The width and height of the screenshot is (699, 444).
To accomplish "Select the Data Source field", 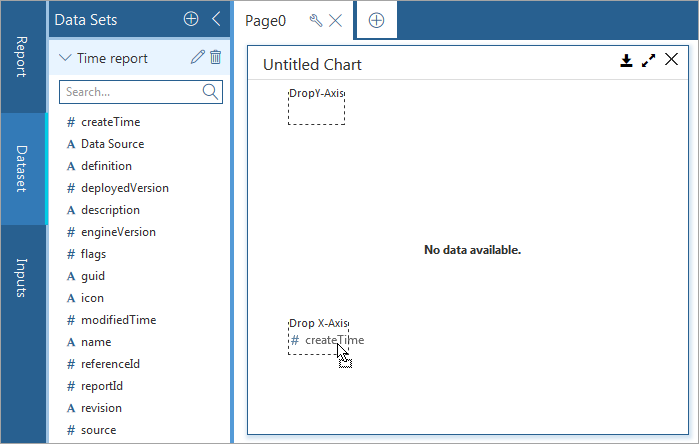I will click(112, 144).
